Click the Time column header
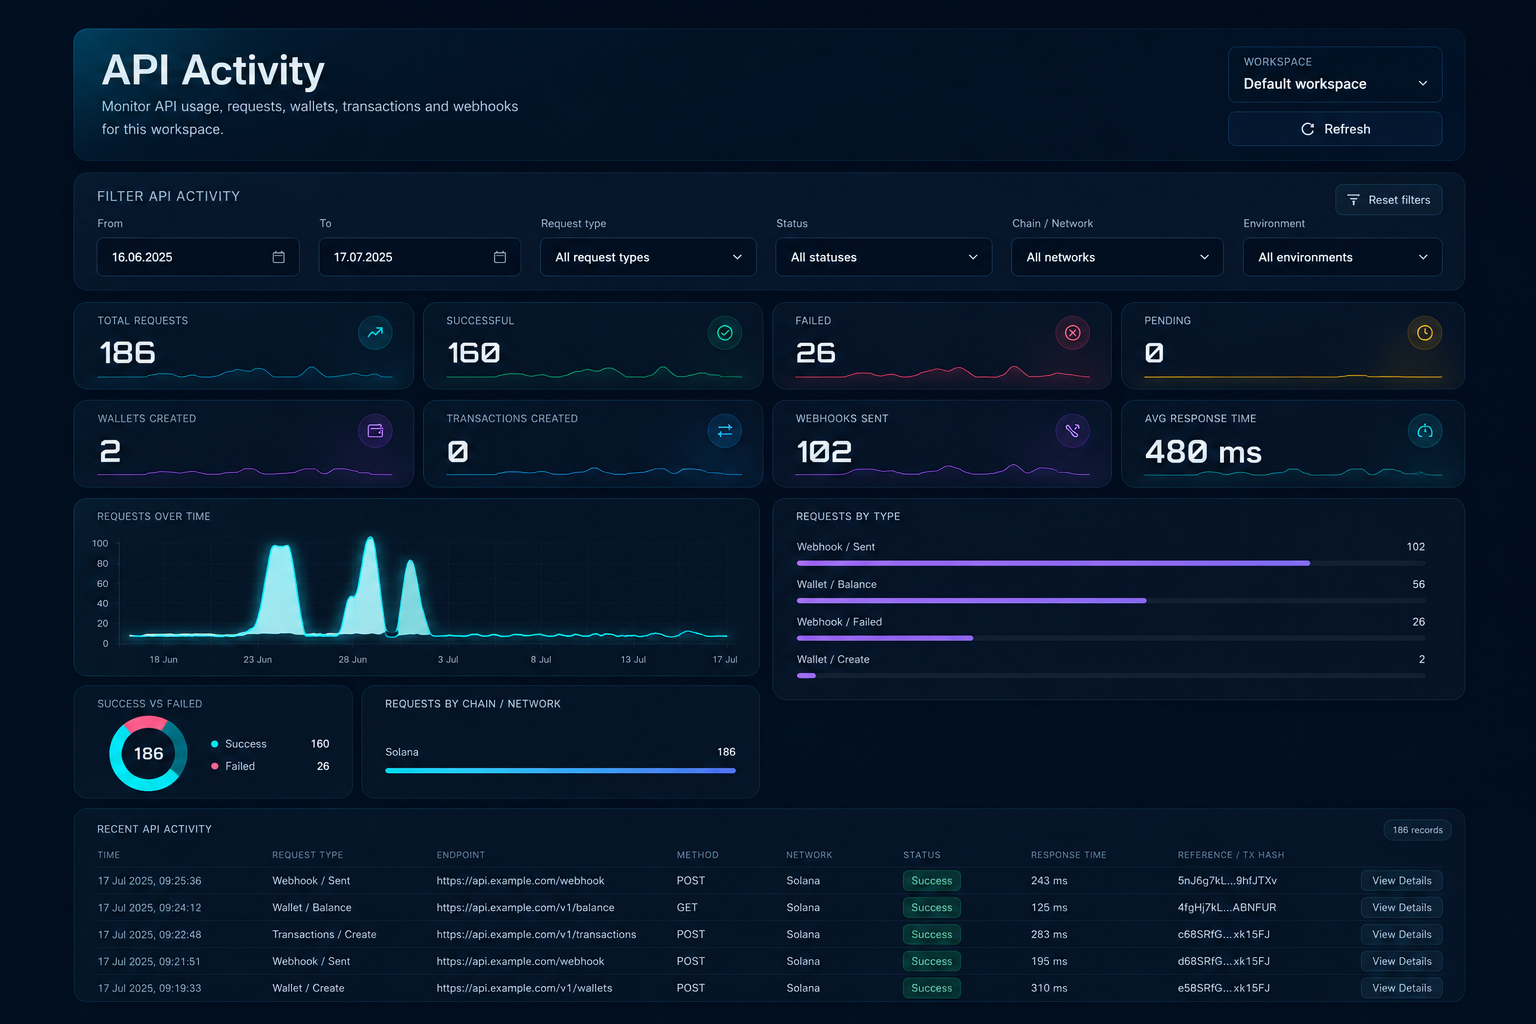Image resolution: width=1536 pixels, height=1024 pixels. tap(109, 855)
